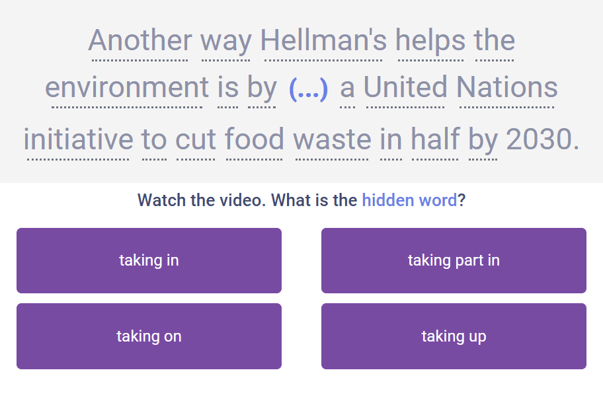Click the word 'half' in the sentence

(435, 140)
